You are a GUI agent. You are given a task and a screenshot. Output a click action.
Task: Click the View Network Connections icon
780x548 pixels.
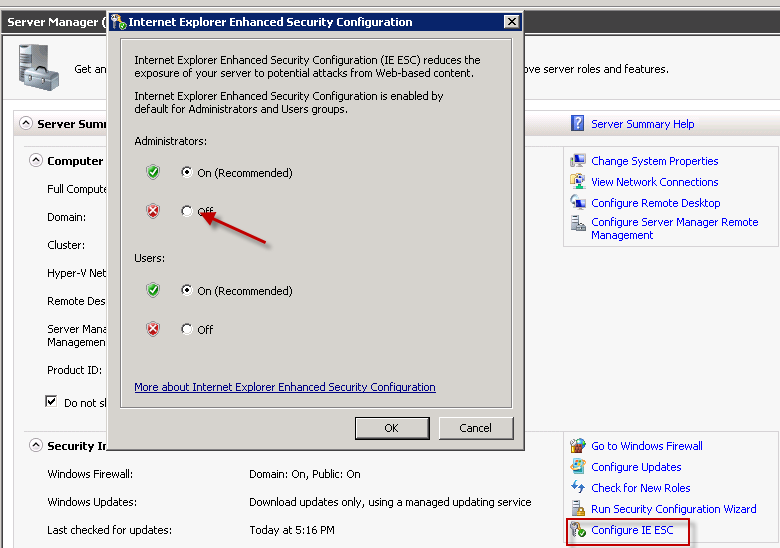[x=578, y=181]
